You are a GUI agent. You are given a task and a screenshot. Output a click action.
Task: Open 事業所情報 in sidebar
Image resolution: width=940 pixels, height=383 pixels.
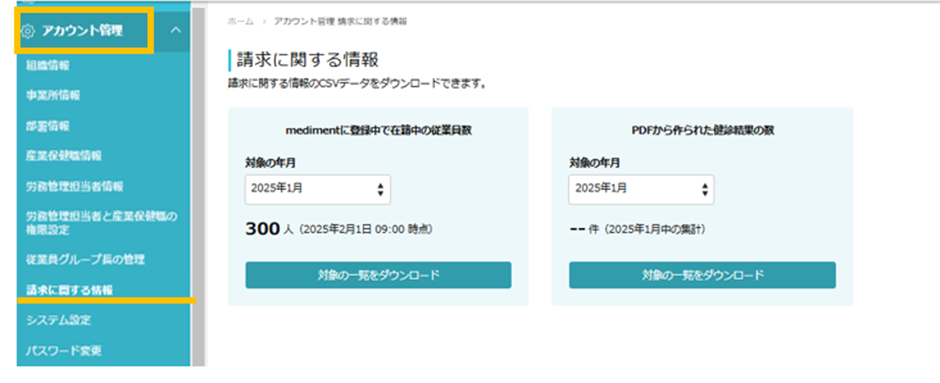[x=53, y=96]
